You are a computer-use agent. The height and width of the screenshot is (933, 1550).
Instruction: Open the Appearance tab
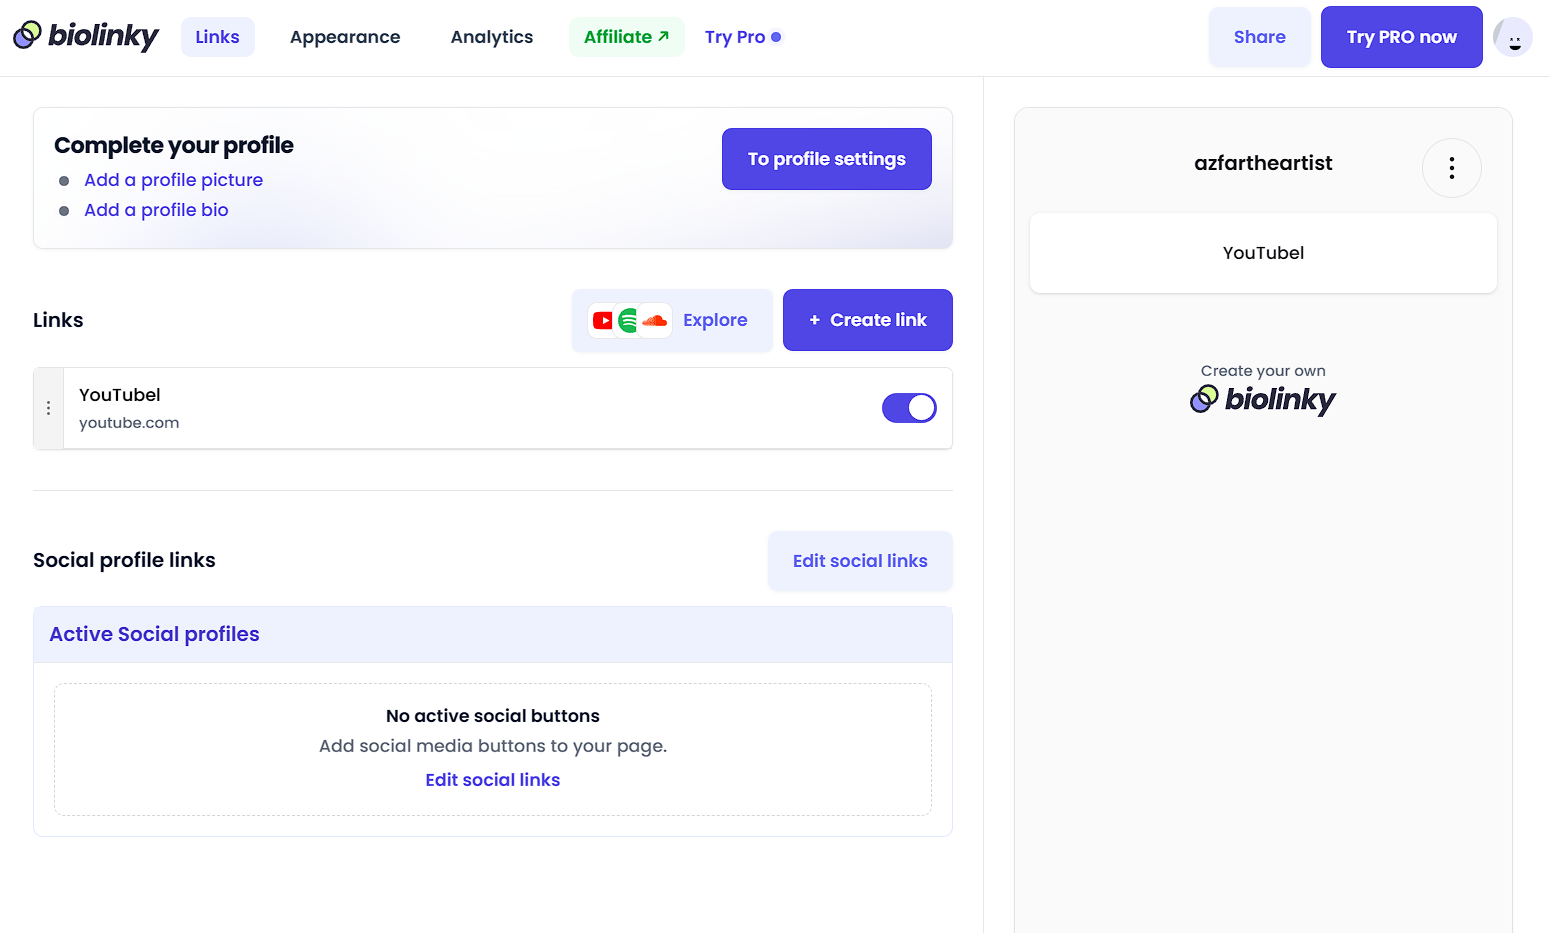[345, 37]
